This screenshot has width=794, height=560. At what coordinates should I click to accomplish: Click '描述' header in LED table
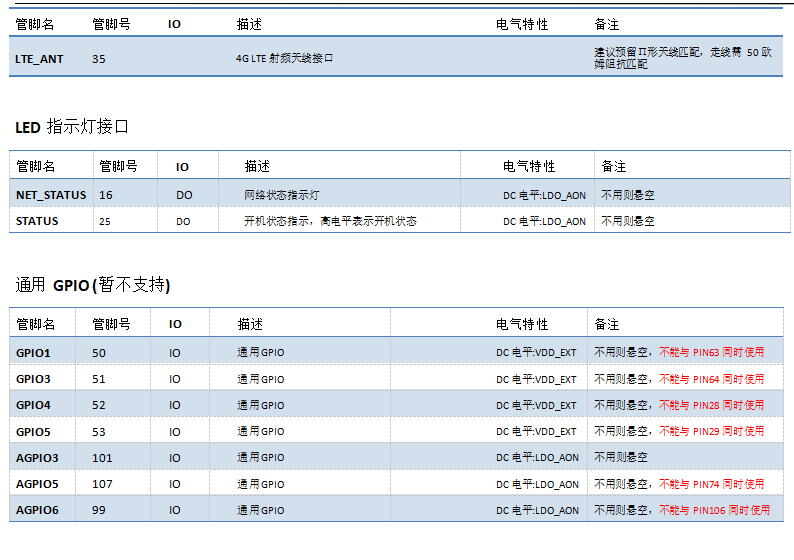[257, 166]
